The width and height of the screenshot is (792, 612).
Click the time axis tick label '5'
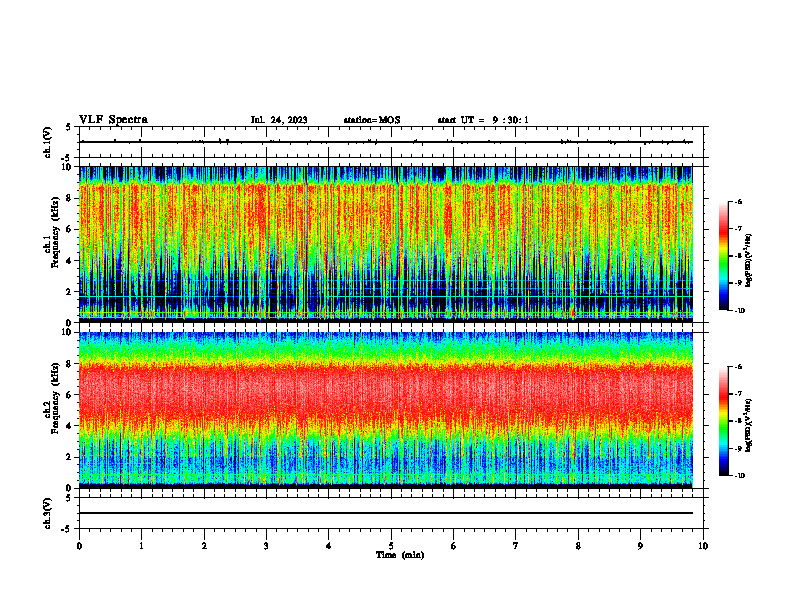pos(391,546)
